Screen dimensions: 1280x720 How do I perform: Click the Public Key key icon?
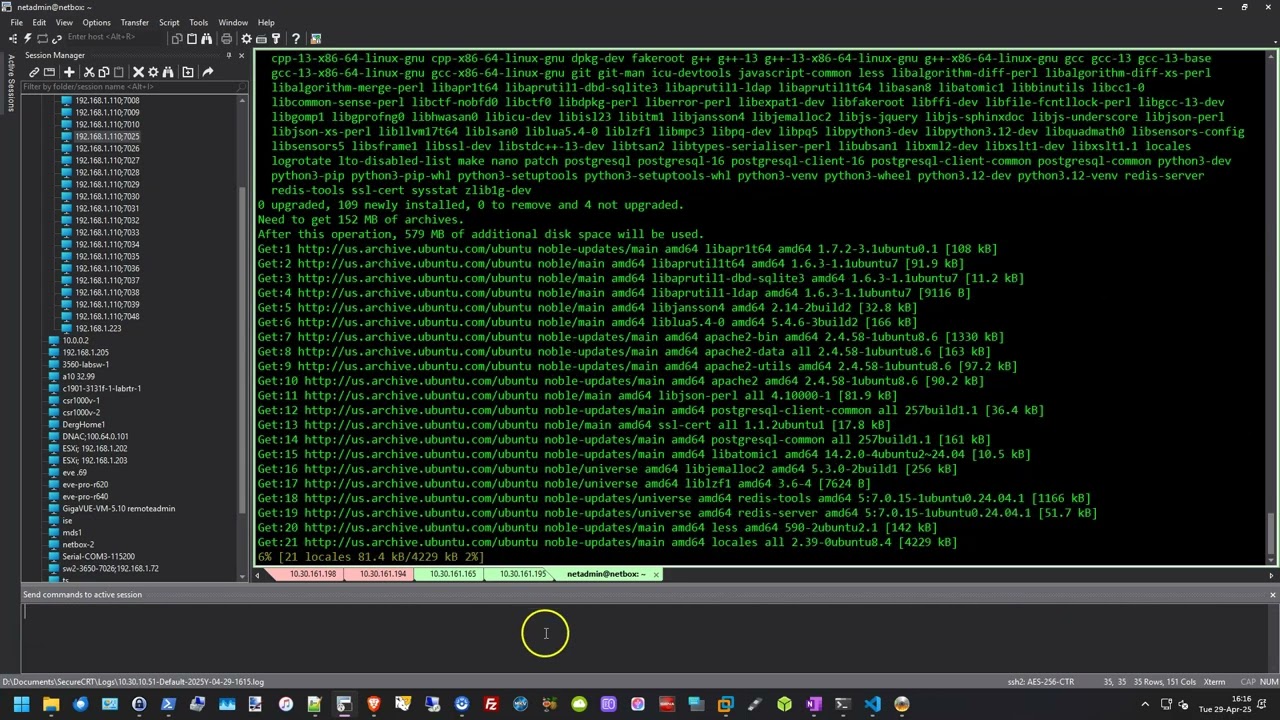pos(276,39)
